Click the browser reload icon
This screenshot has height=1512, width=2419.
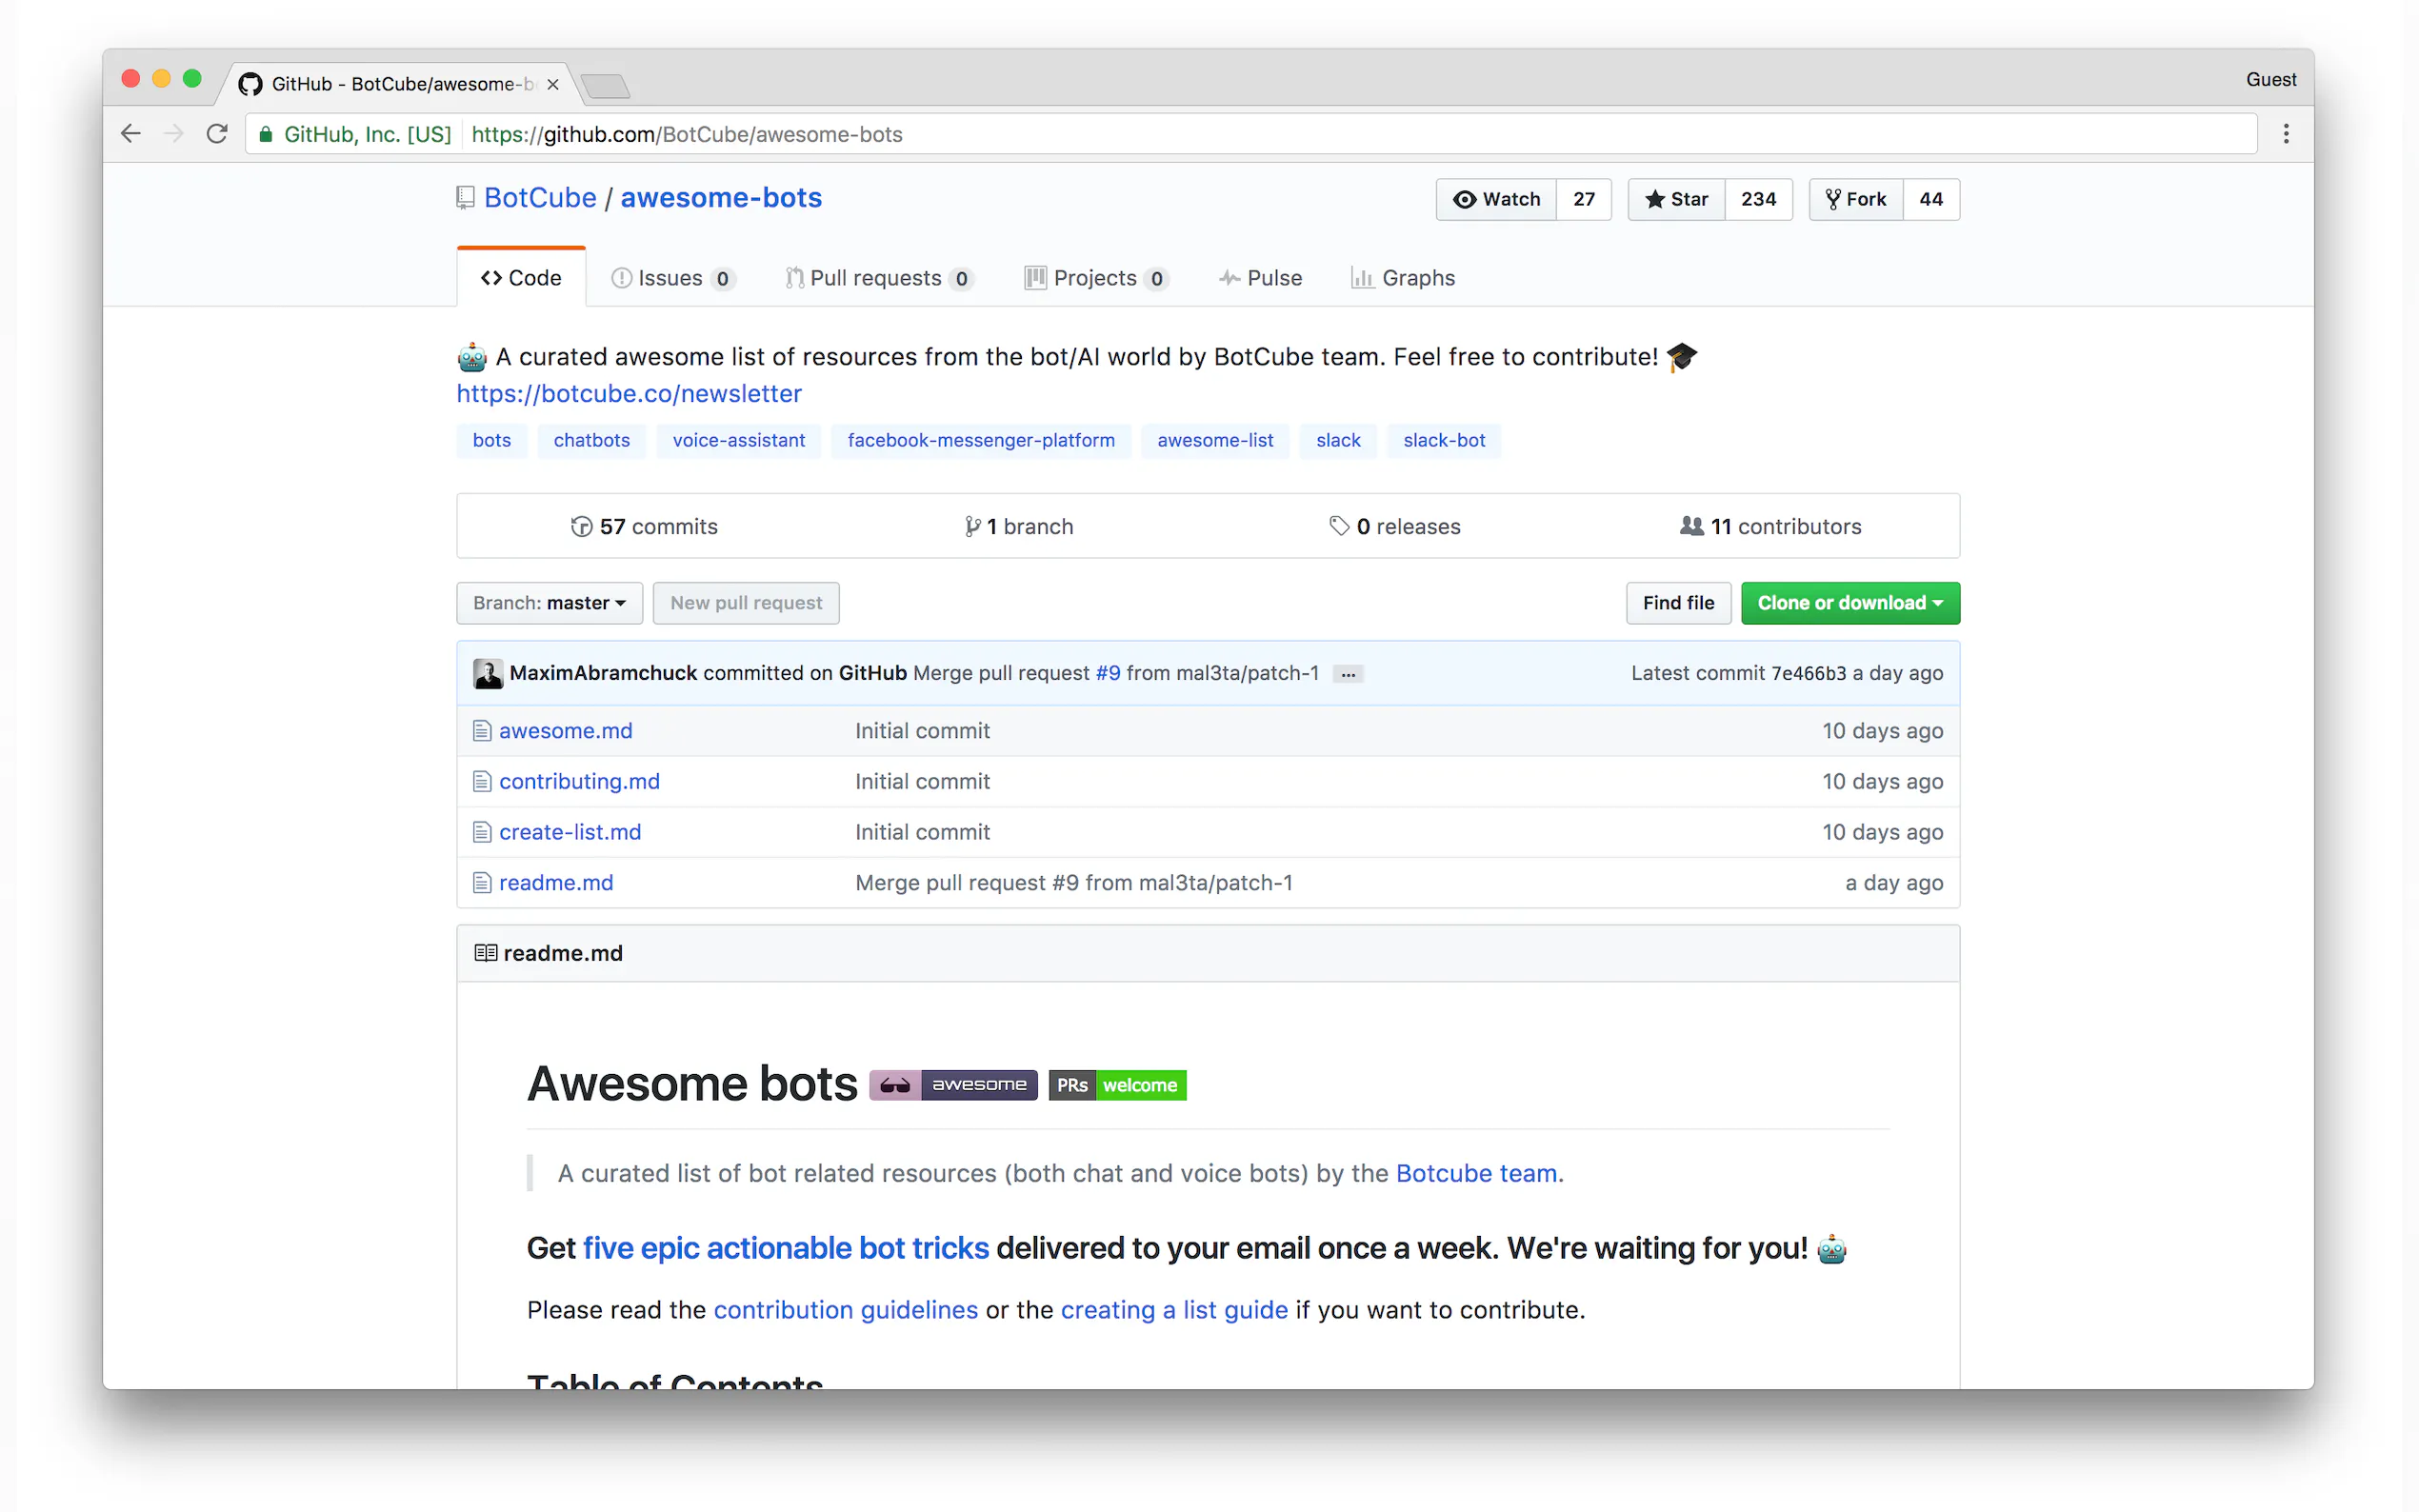tap(217, 134)
